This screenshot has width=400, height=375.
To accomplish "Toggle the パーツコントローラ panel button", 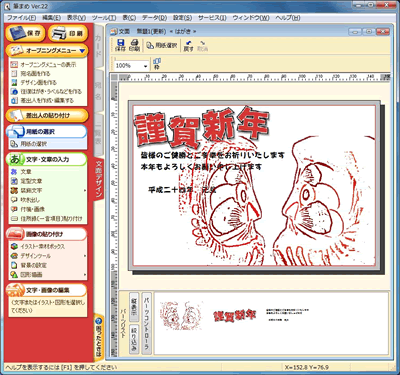I will pos(147,323).
